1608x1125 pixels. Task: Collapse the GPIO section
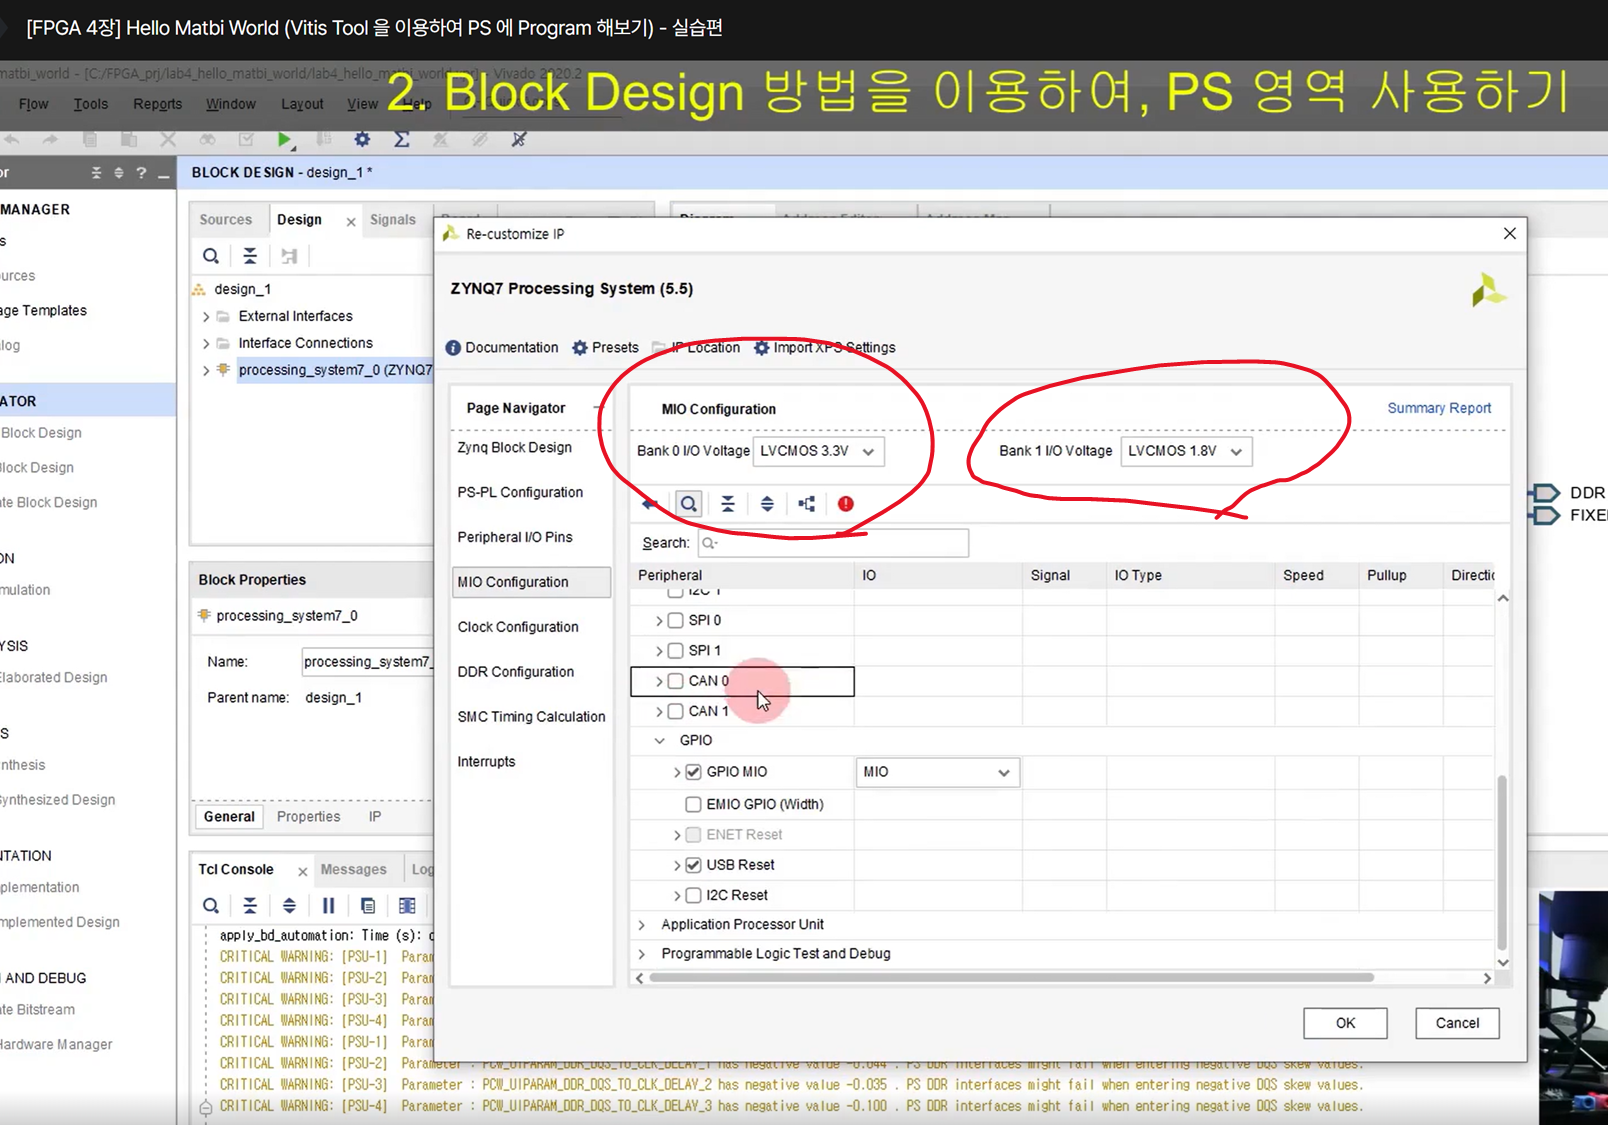[660, 741]
